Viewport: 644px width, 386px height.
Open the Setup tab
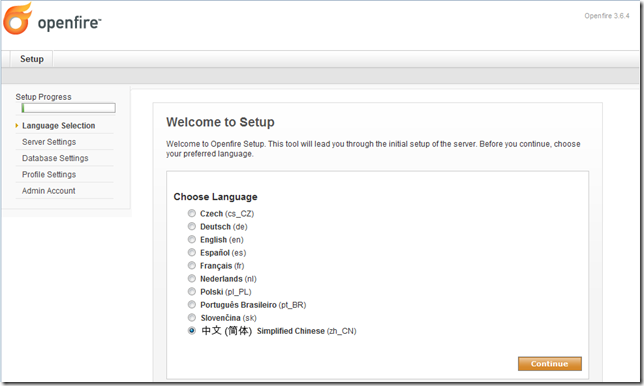(x=32, y=59)
